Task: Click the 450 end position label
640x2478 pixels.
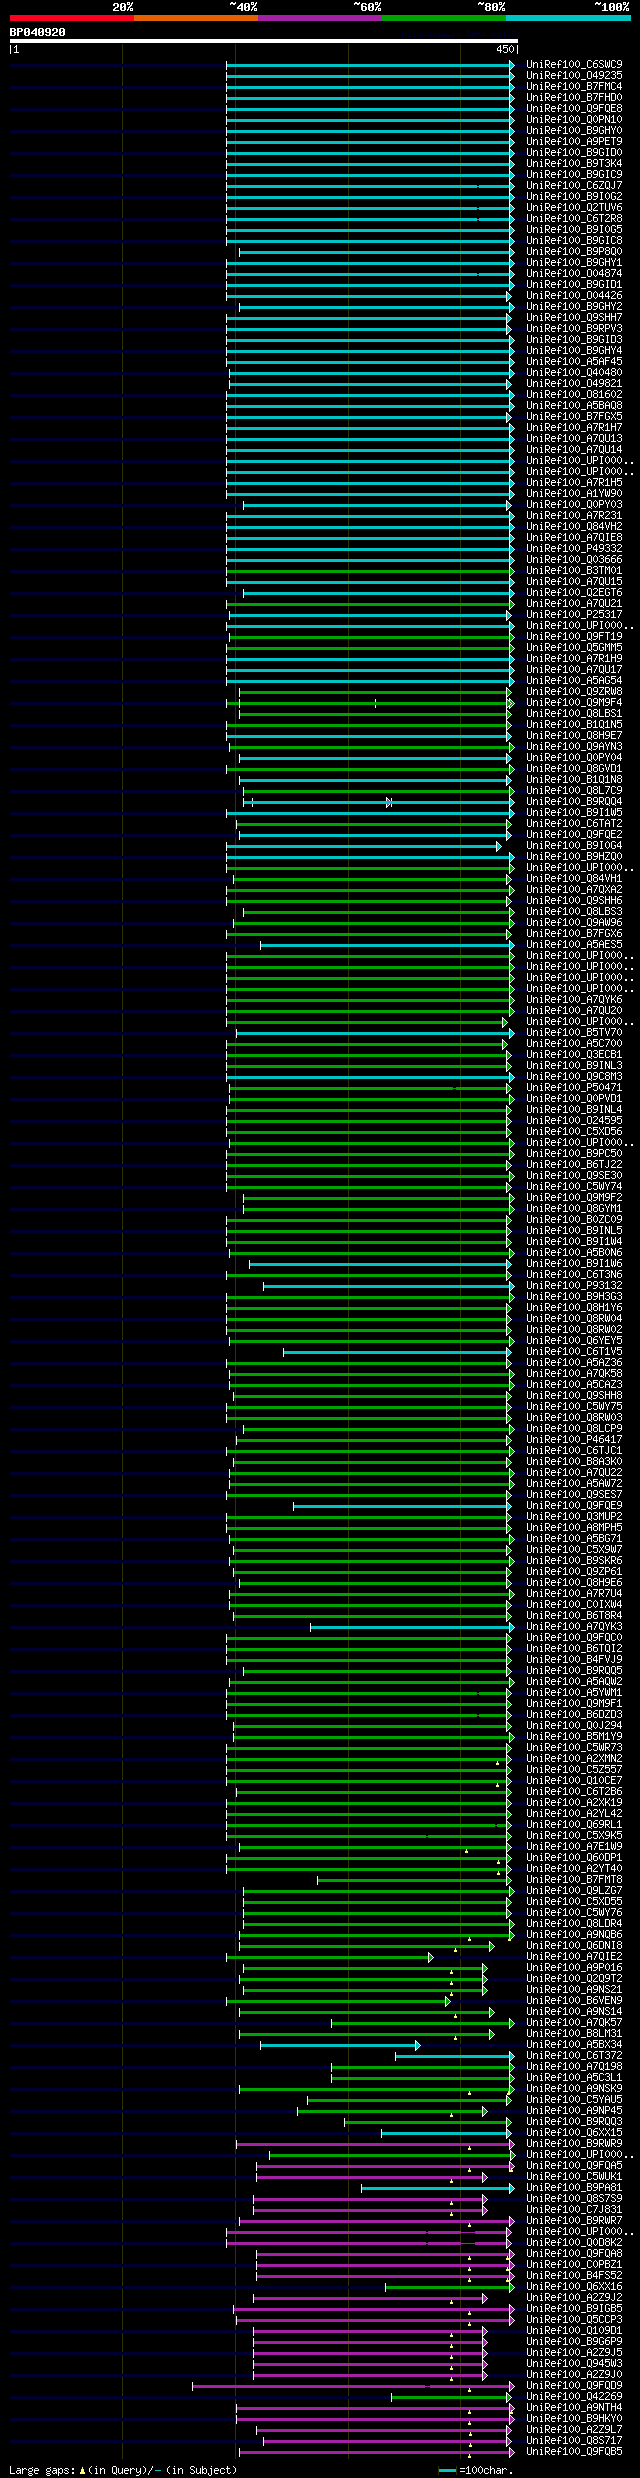Action: point(504,49)
